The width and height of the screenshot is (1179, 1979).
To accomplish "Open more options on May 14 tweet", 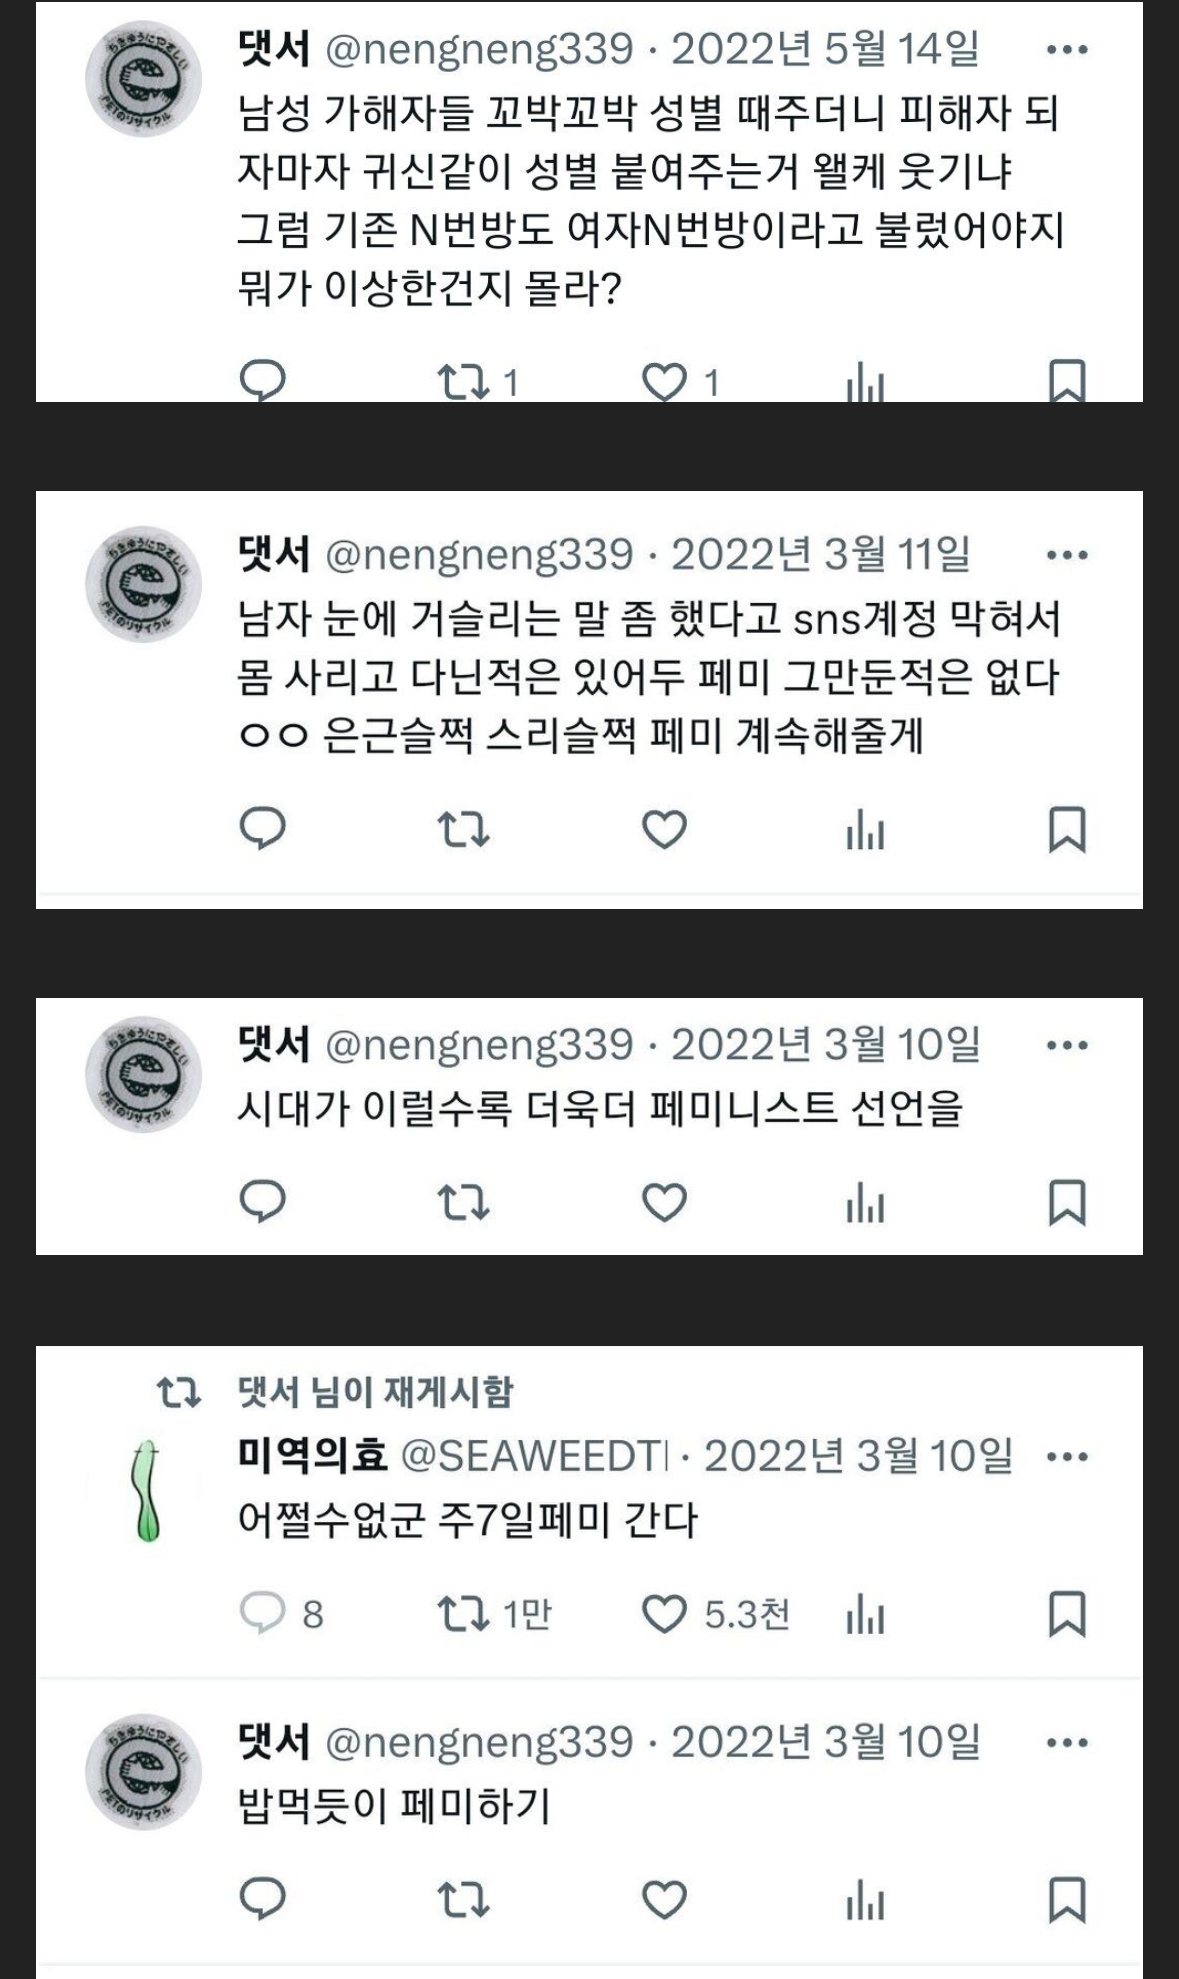I will [1067, 49].
